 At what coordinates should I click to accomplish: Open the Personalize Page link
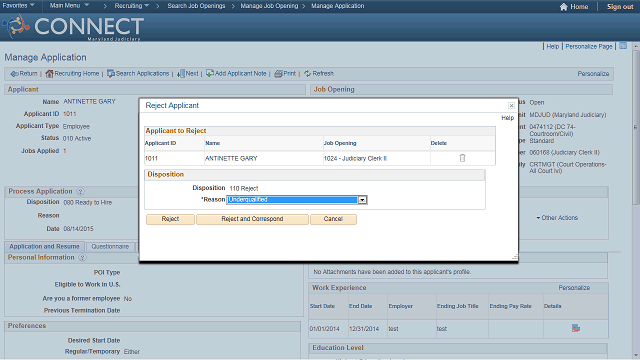(589, 47)
